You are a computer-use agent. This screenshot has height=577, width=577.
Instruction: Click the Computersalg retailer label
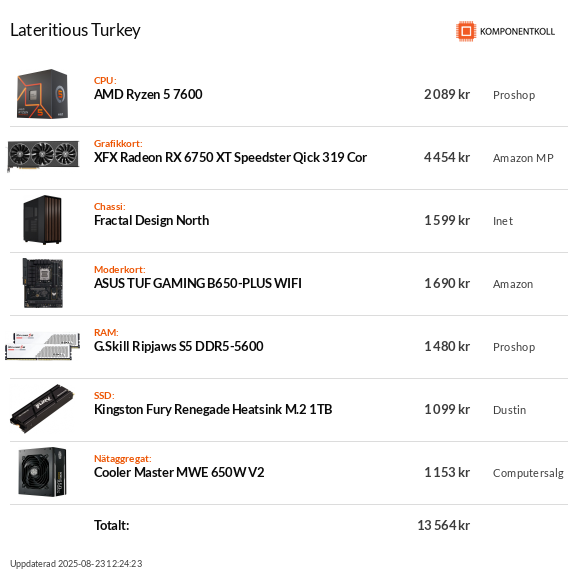coord(528,473)
